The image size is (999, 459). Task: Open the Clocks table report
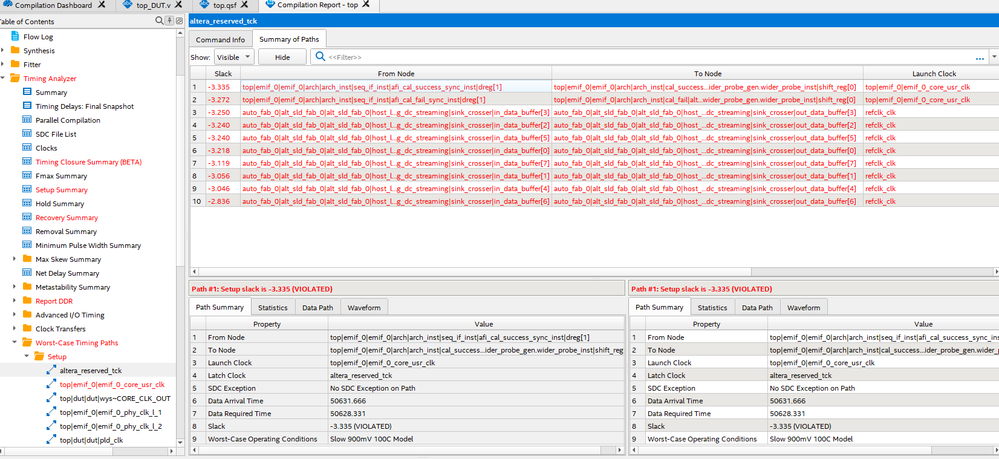click(46, 148)
